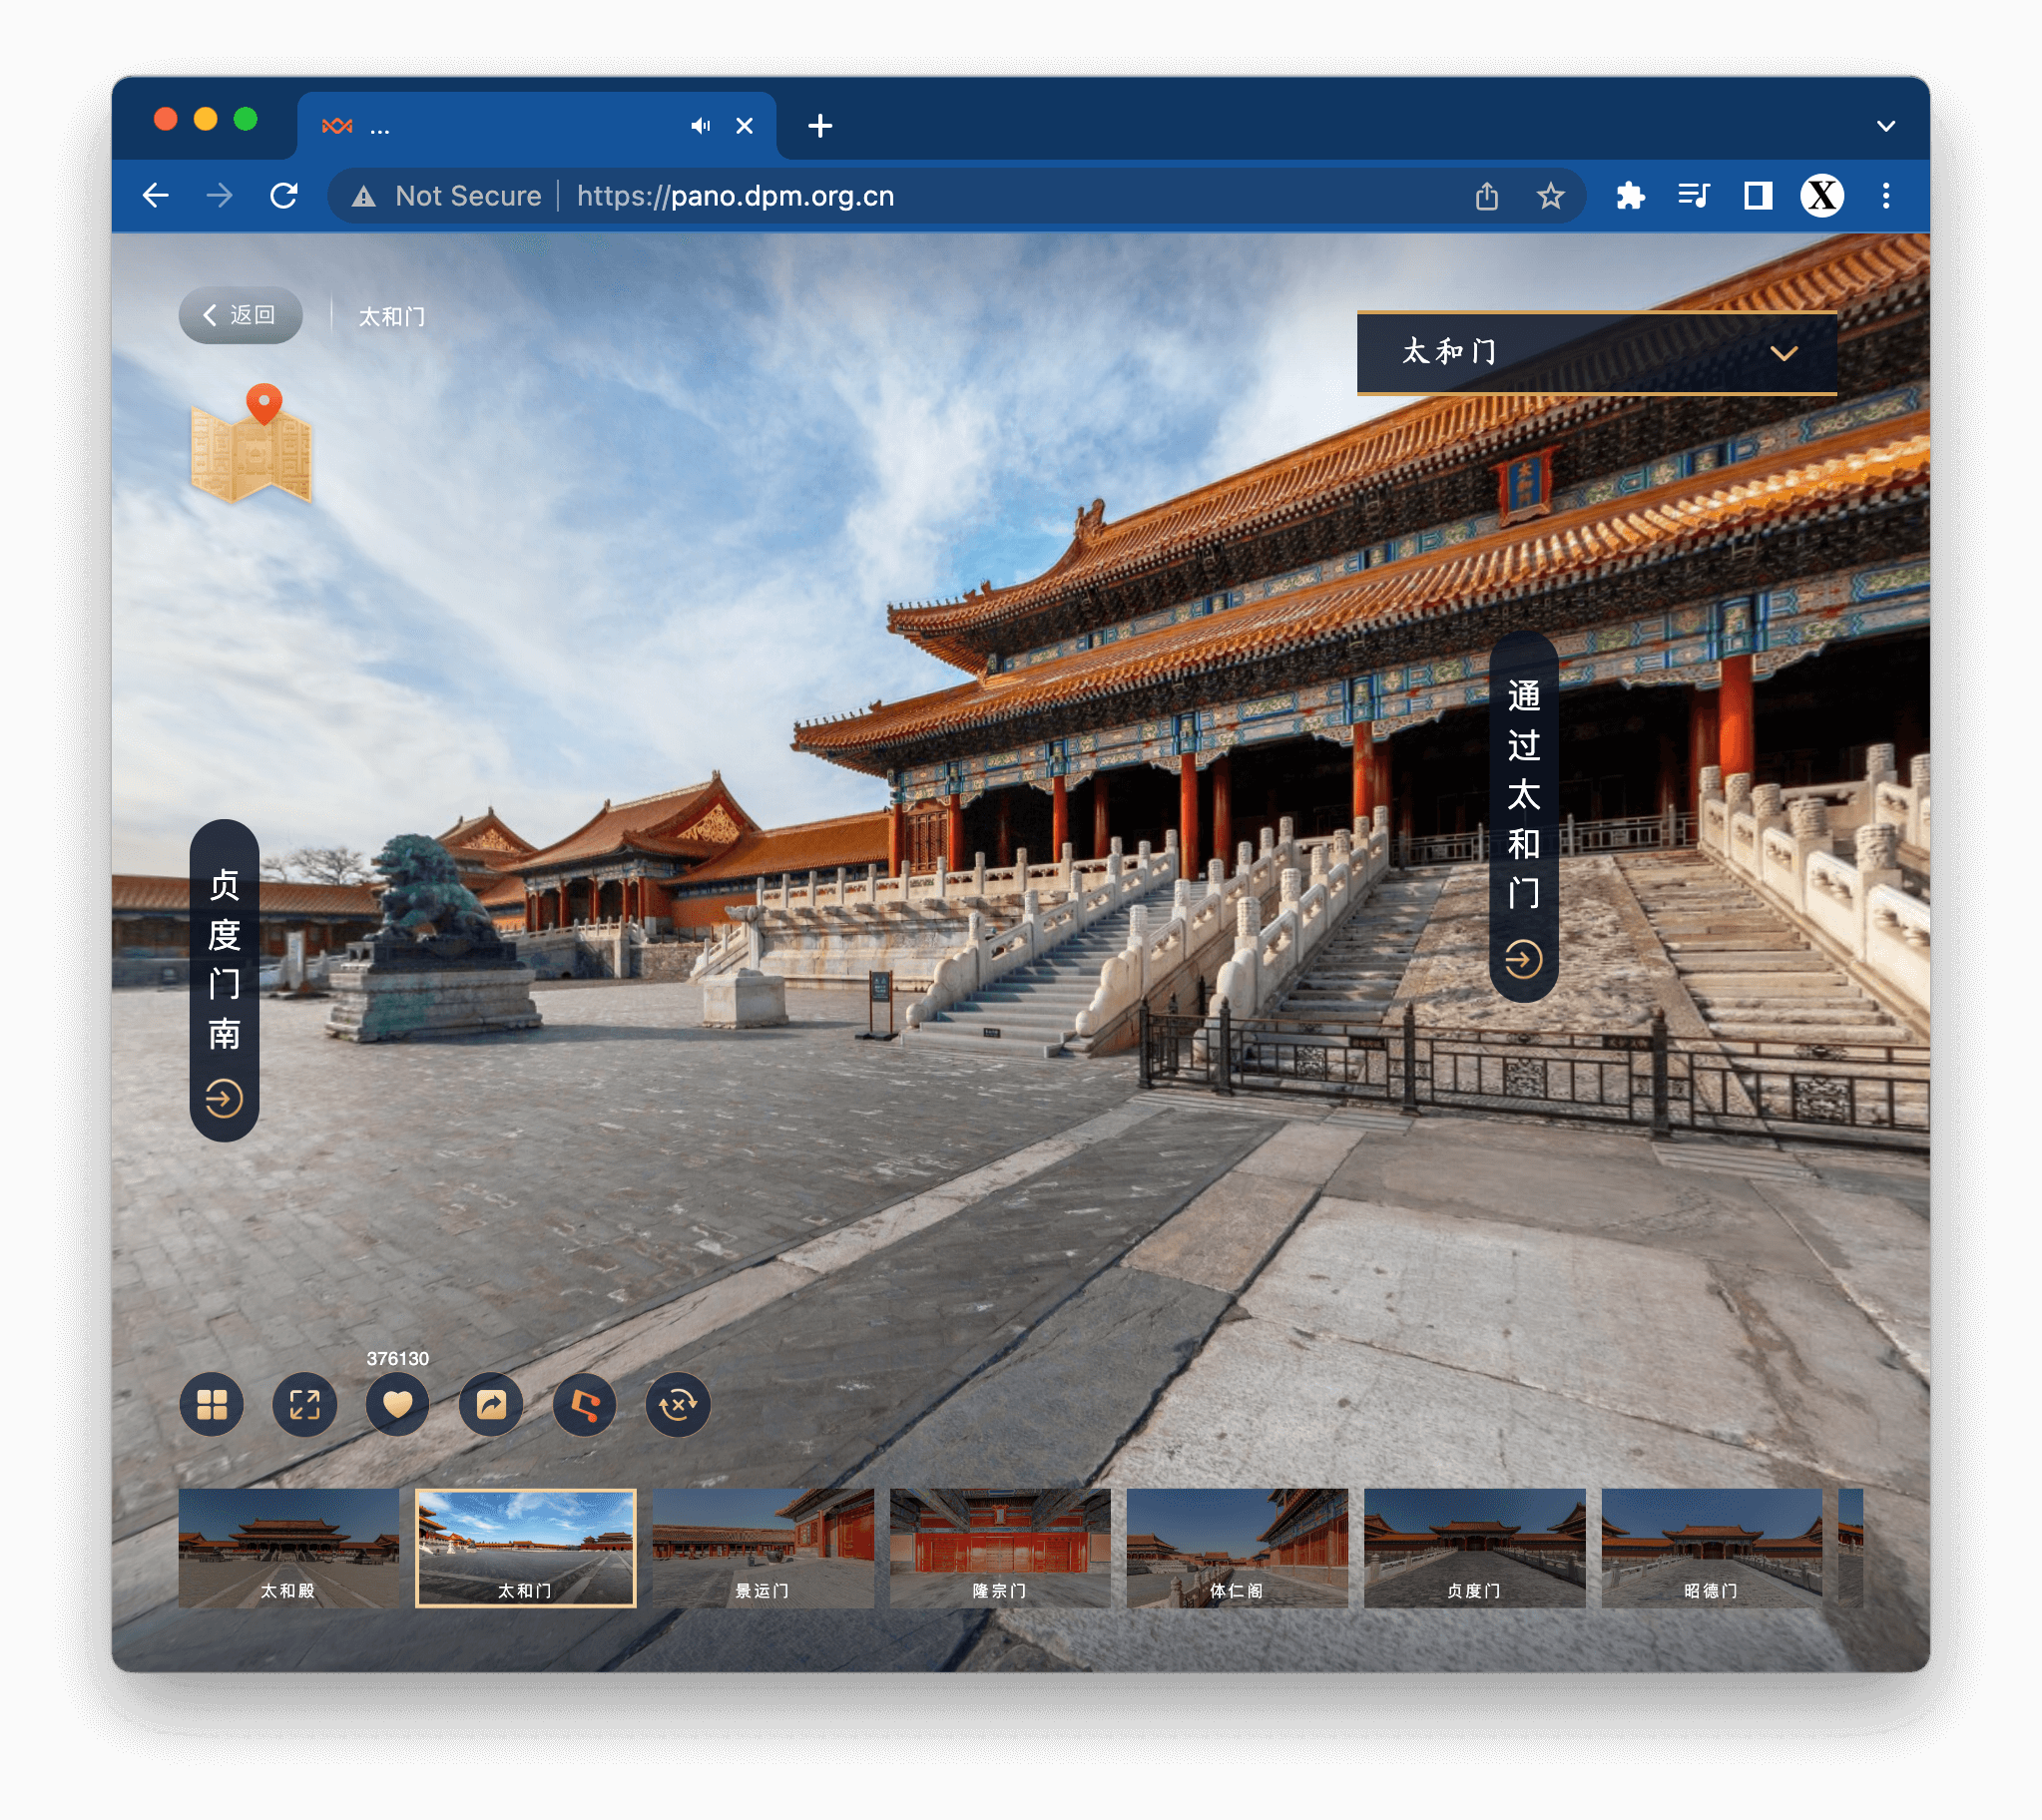The height and width of the screenshot is (1820, 2042).
Task: Expand the tab search chevron
Action: point(1886,126)
